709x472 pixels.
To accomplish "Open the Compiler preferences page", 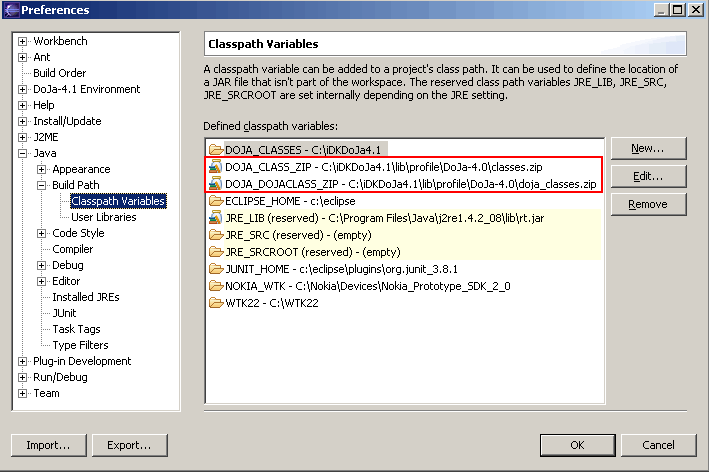I will tap(73, 249).
